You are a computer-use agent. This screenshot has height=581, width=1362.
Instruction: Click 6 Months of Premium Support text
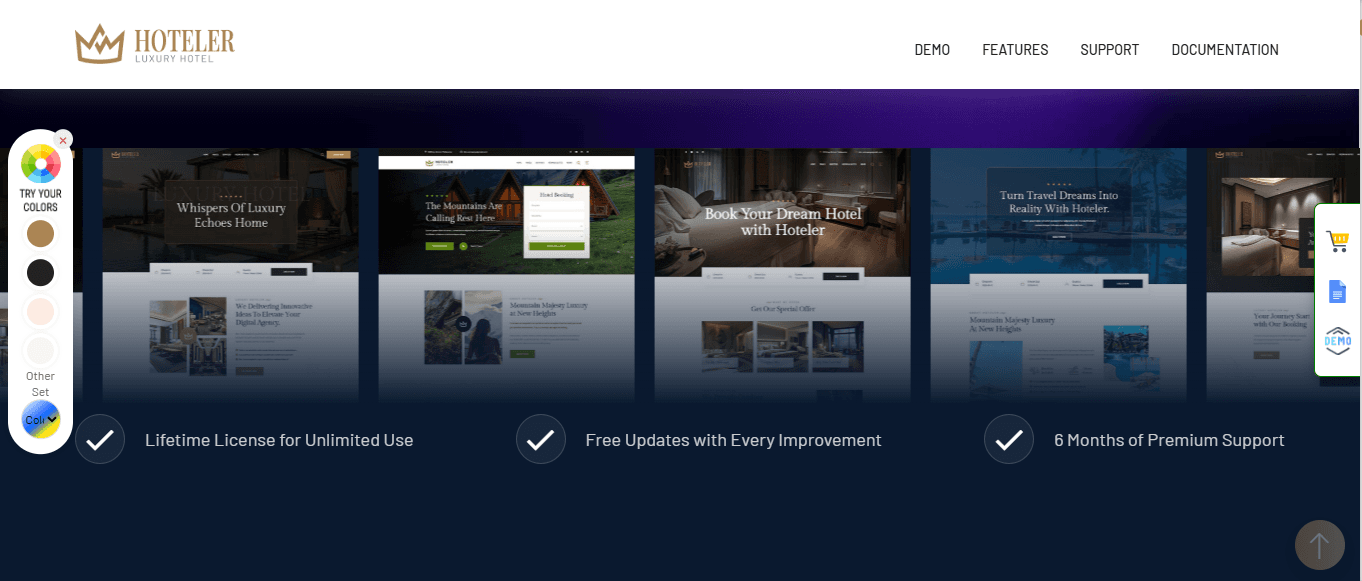pyautogui.click(x=1169, y=440)
